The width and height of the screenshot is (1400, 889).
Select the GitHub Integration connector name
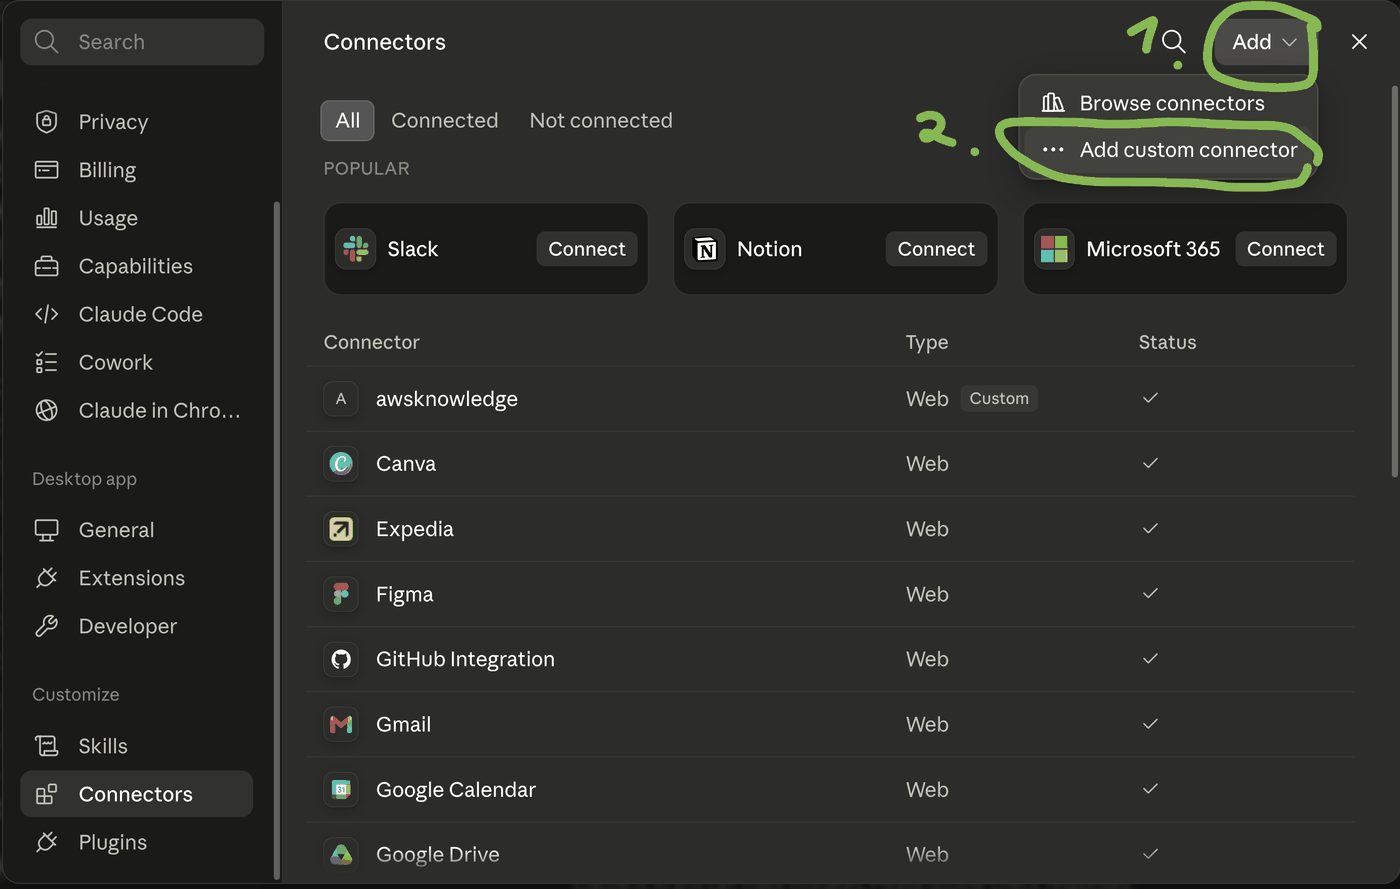(x=465, y=659)
